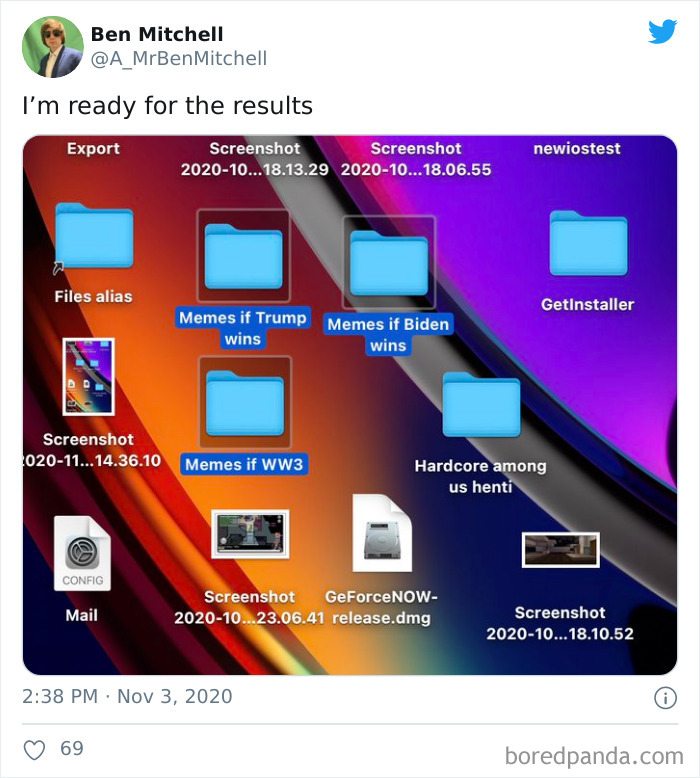Click the 2:38 PM Nov 3, 2020 timestamp

127,696
